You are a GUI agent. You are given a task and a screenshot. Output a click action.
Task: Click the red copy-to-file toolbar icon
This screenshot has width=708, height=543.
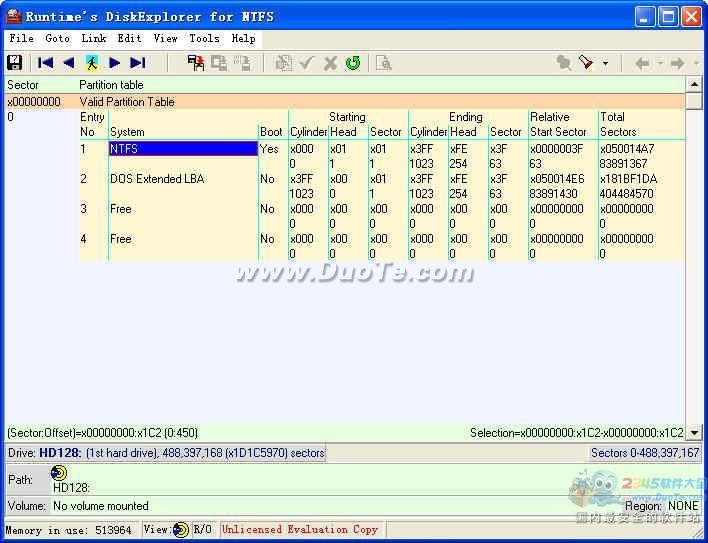click(196, 63)
